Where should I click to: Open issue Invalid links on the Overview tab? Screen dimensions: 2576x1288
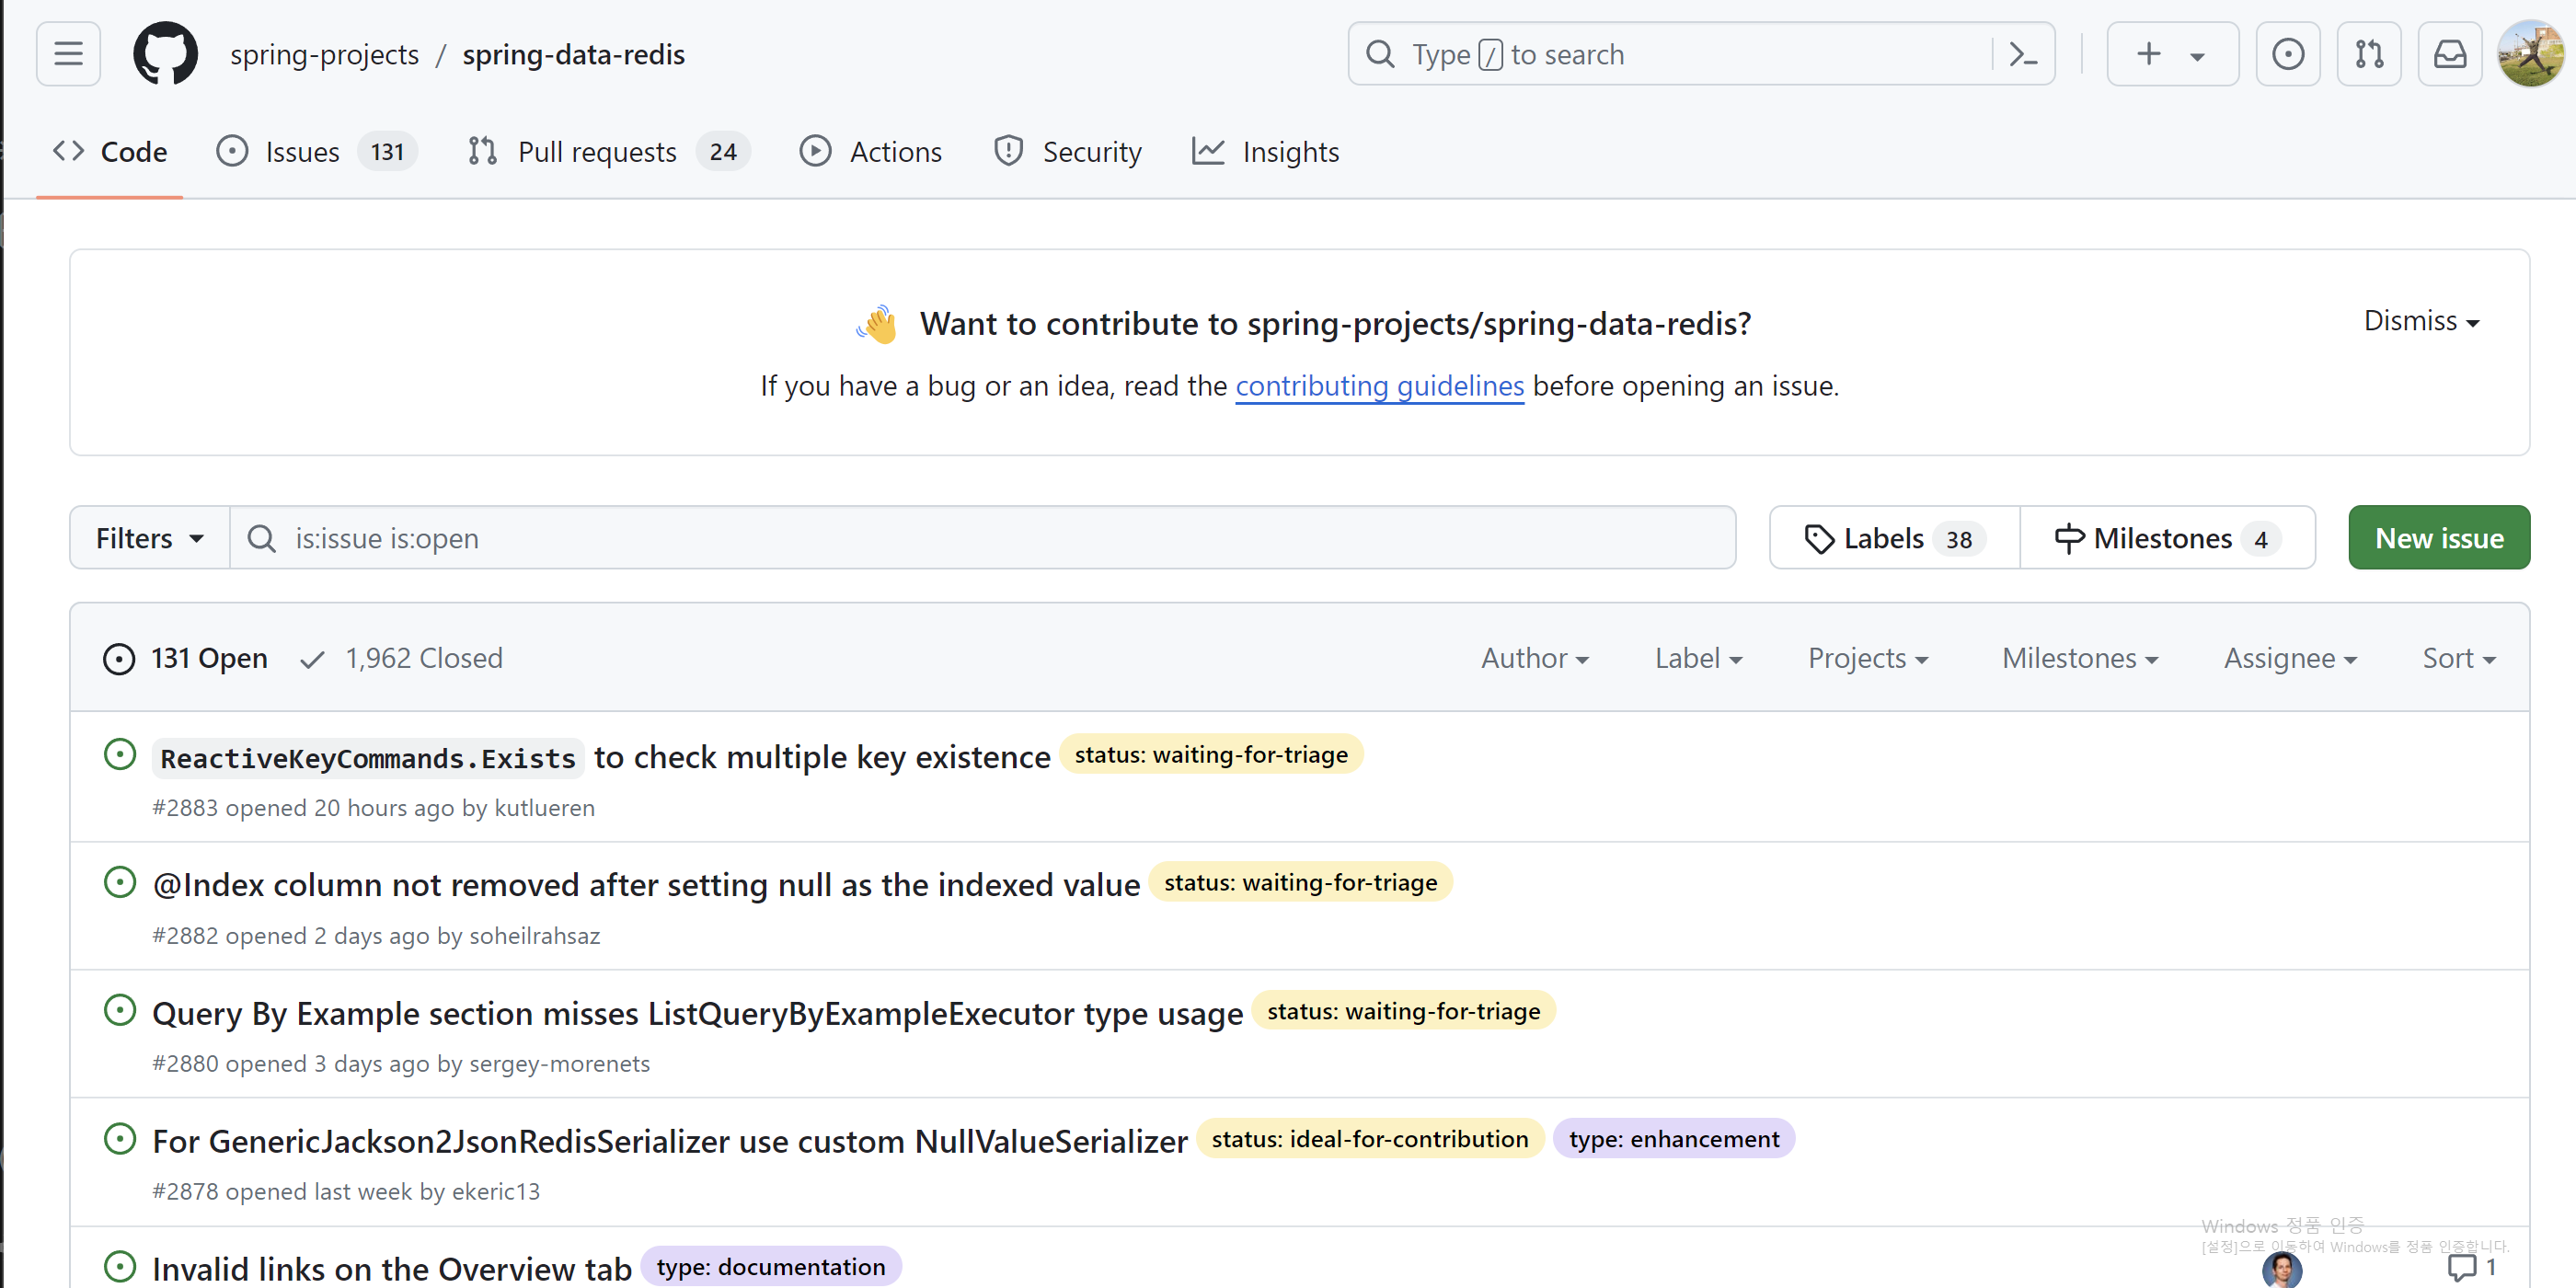(x=392, y=1268)
